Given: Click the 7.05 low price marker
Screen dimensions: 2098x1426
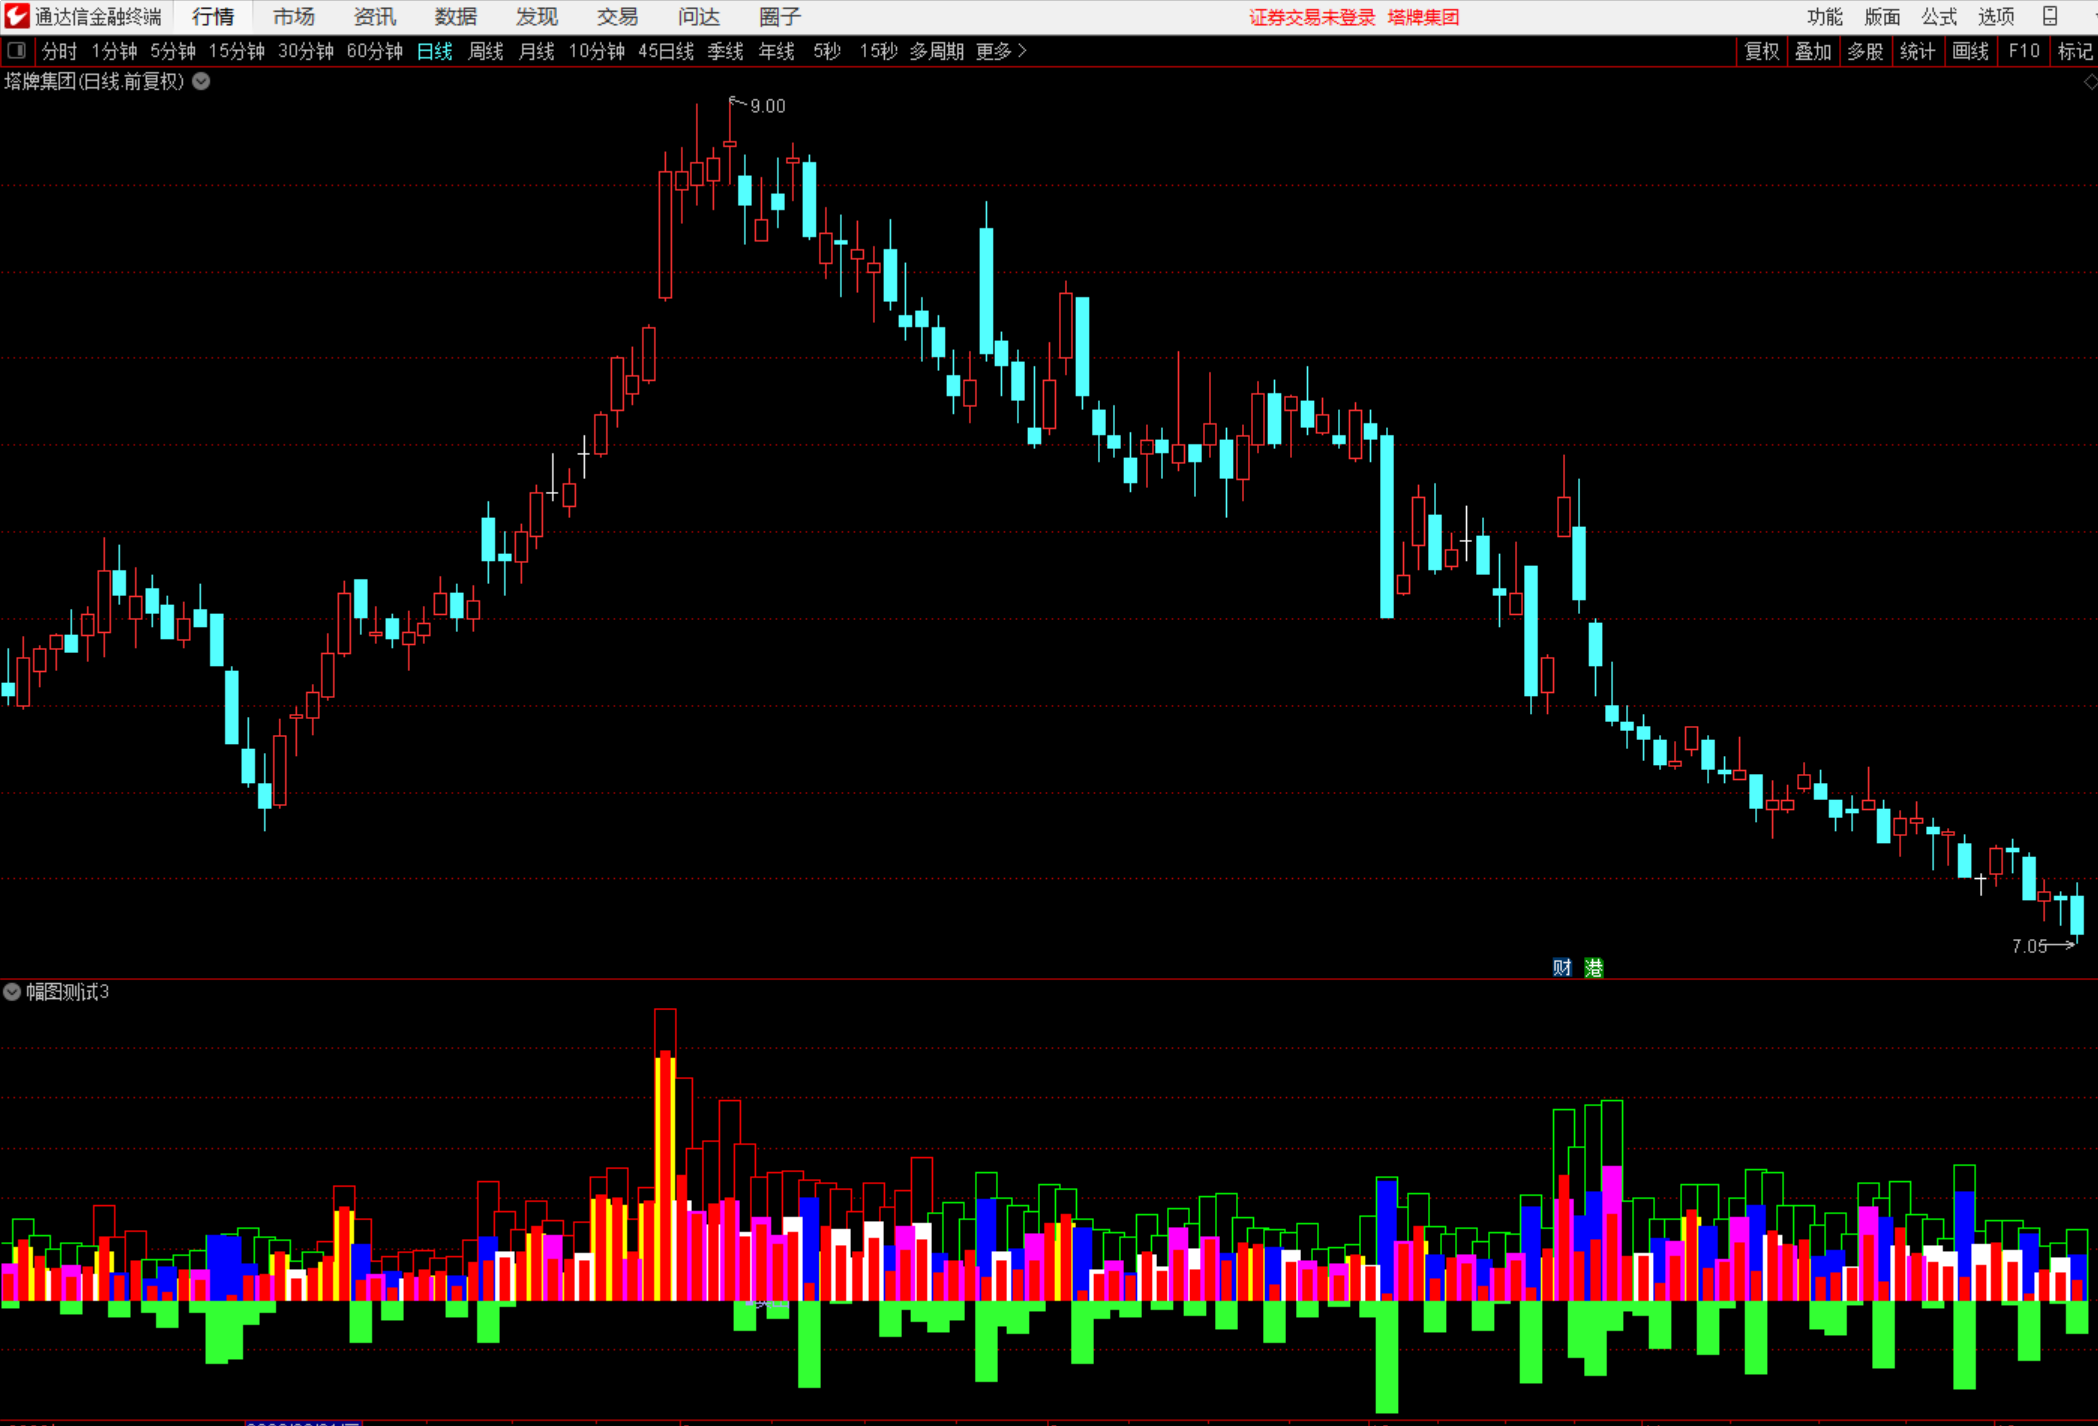Looking at the screenshot, I should pos(2029,946).
